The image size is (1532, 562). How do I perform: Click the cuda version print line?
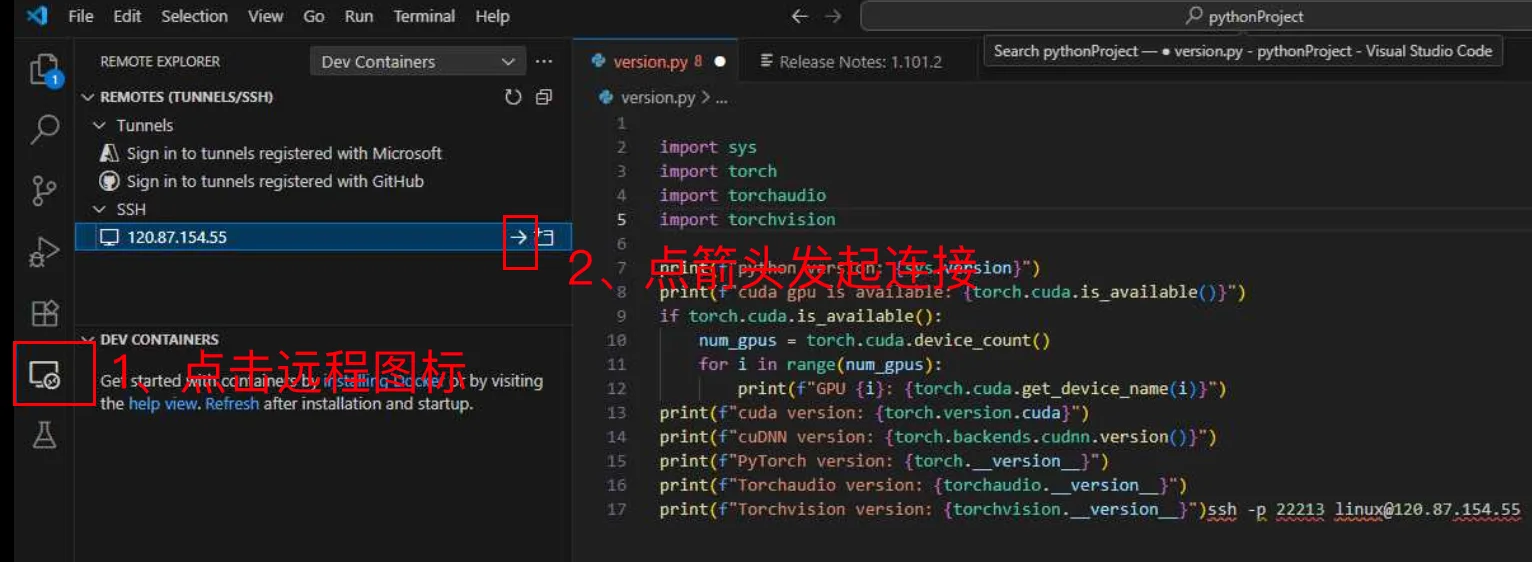coord(874,413)
